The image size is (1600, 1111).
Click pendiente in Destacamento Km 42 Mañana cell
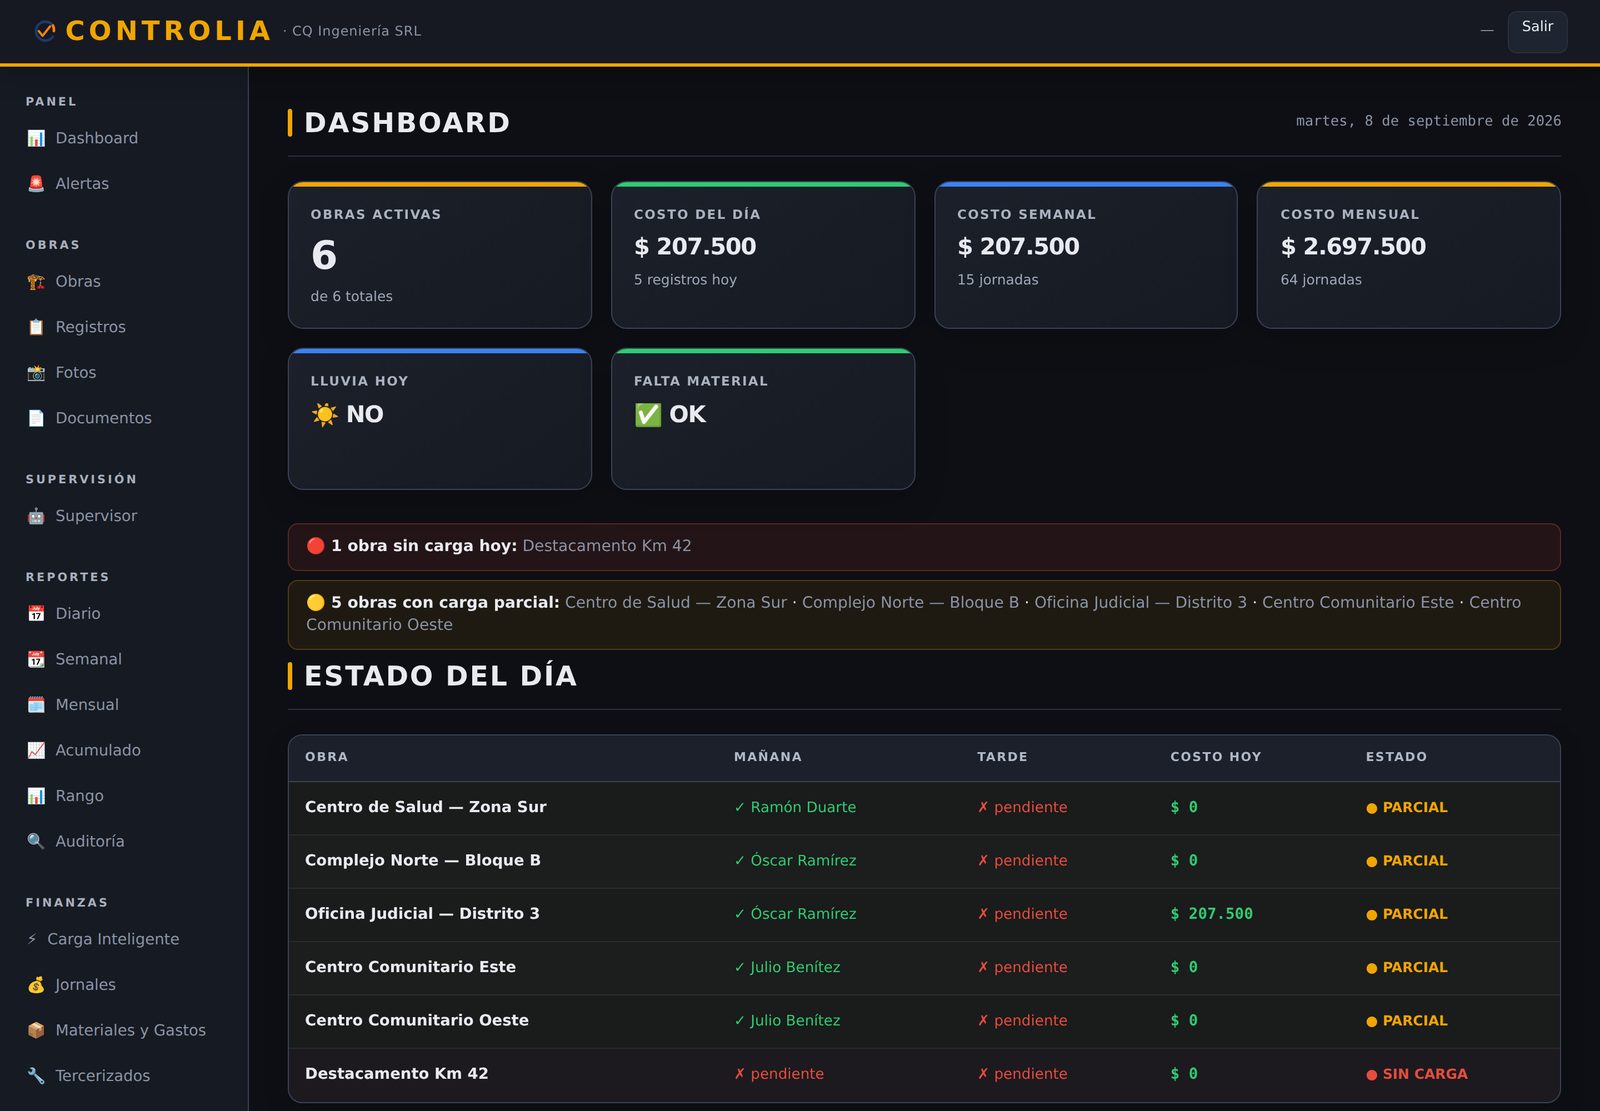779,1074
